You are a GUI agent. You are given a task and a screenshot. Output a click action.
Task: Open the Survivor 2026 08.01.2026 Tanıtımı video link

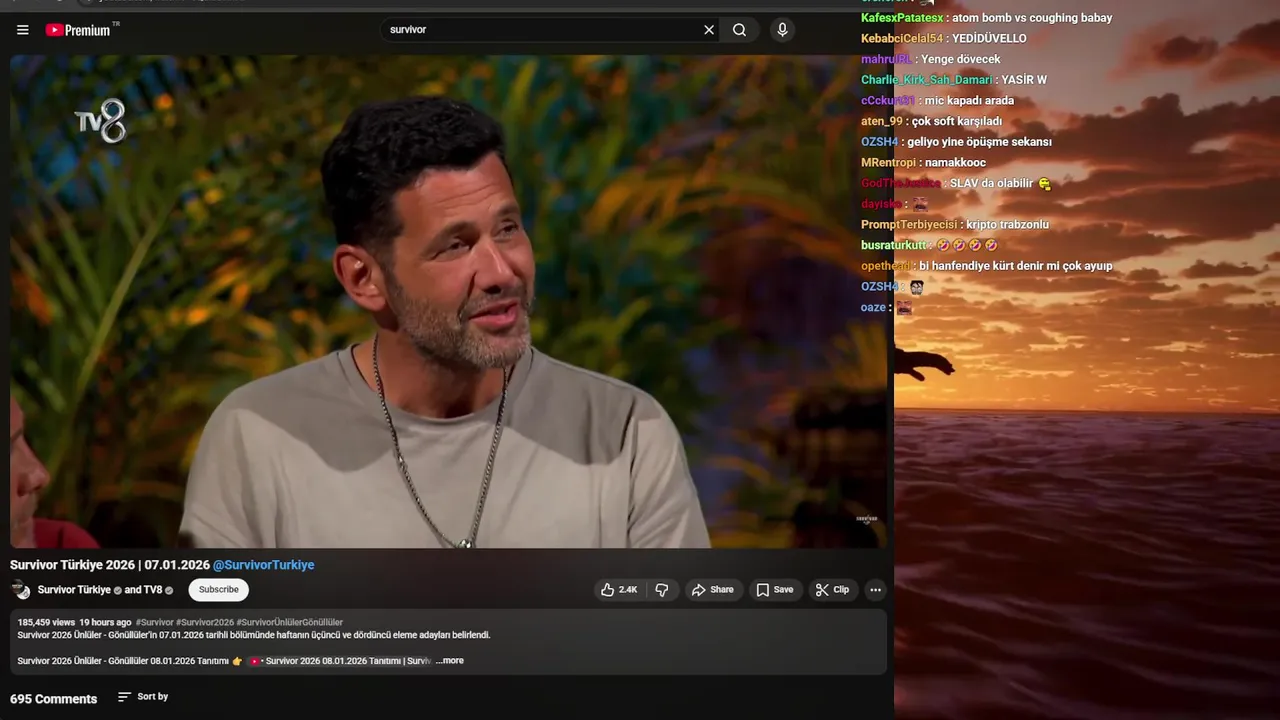339,661
